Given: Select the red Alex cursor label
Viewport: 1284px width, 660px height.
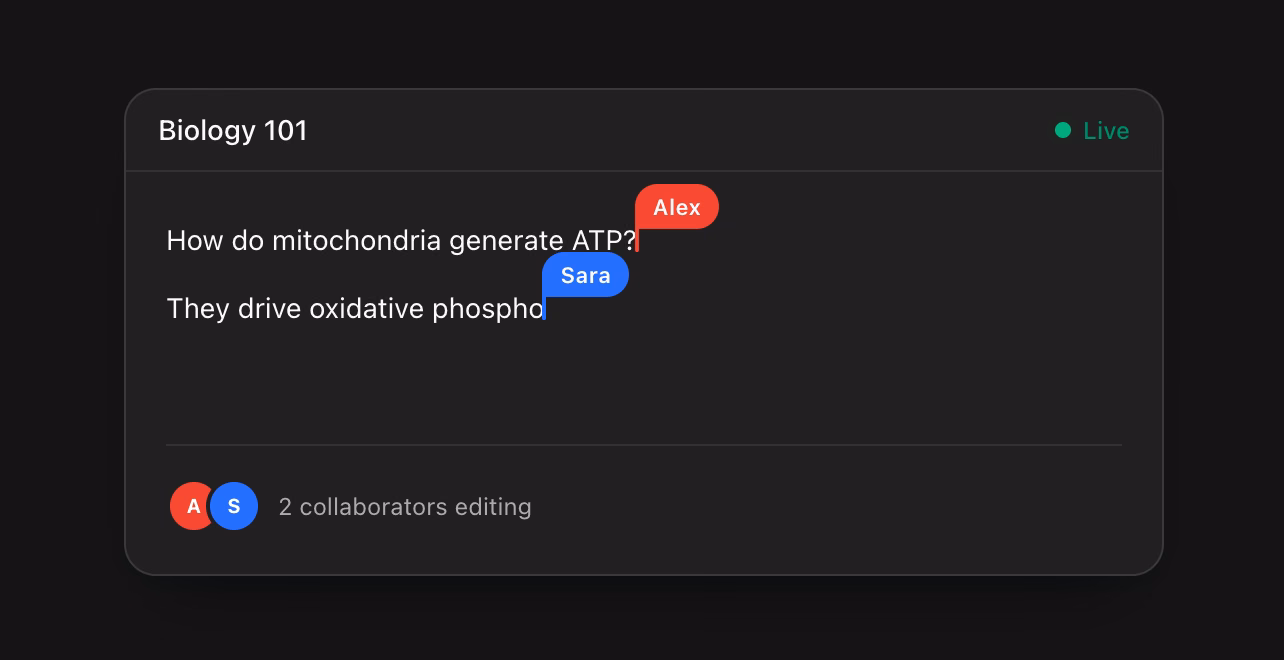Looking at the screenshot, I should [x=677, y=207].
